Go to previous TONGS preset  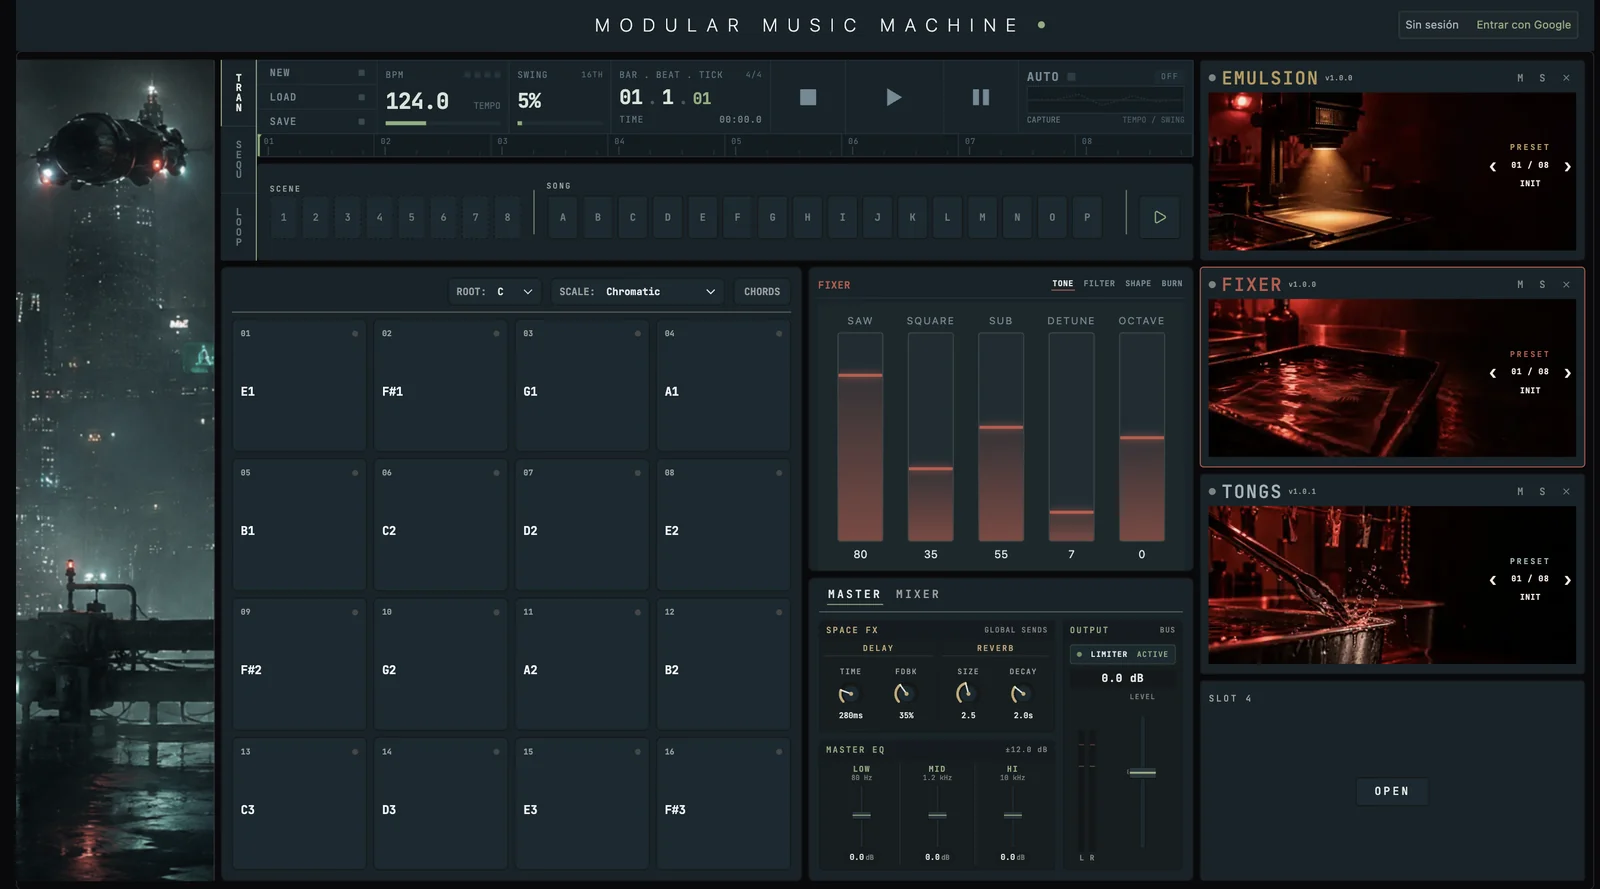[1493, 580]
